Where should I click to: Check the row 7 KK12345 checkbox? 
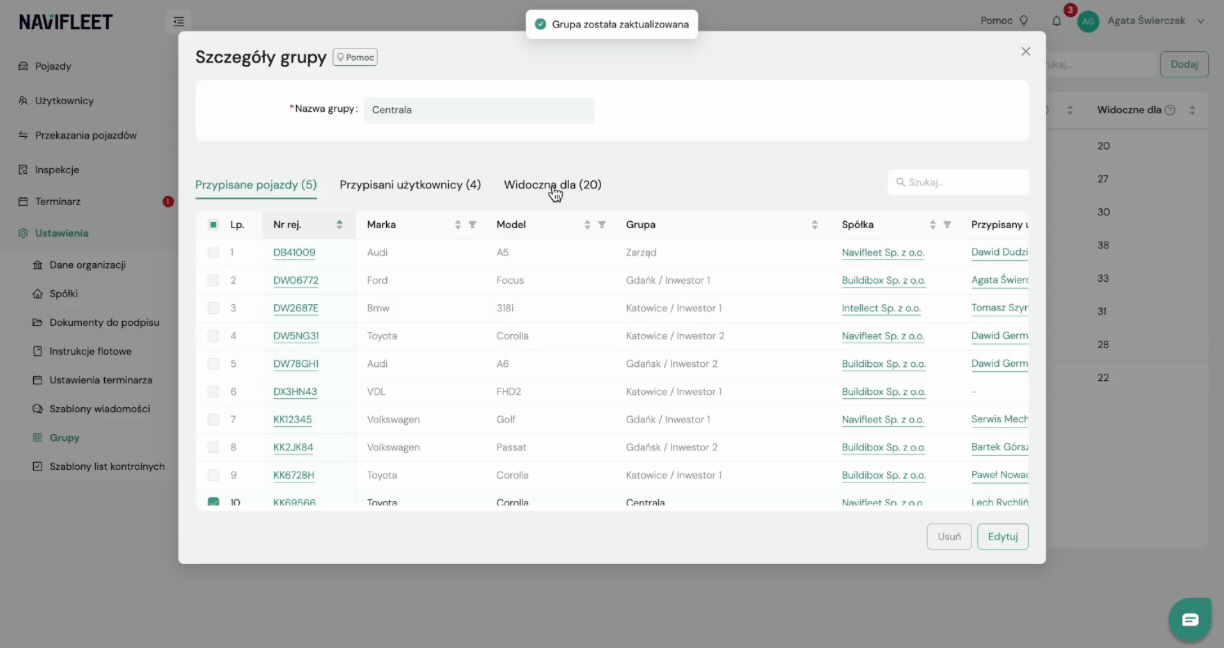(x=213, y=420)
